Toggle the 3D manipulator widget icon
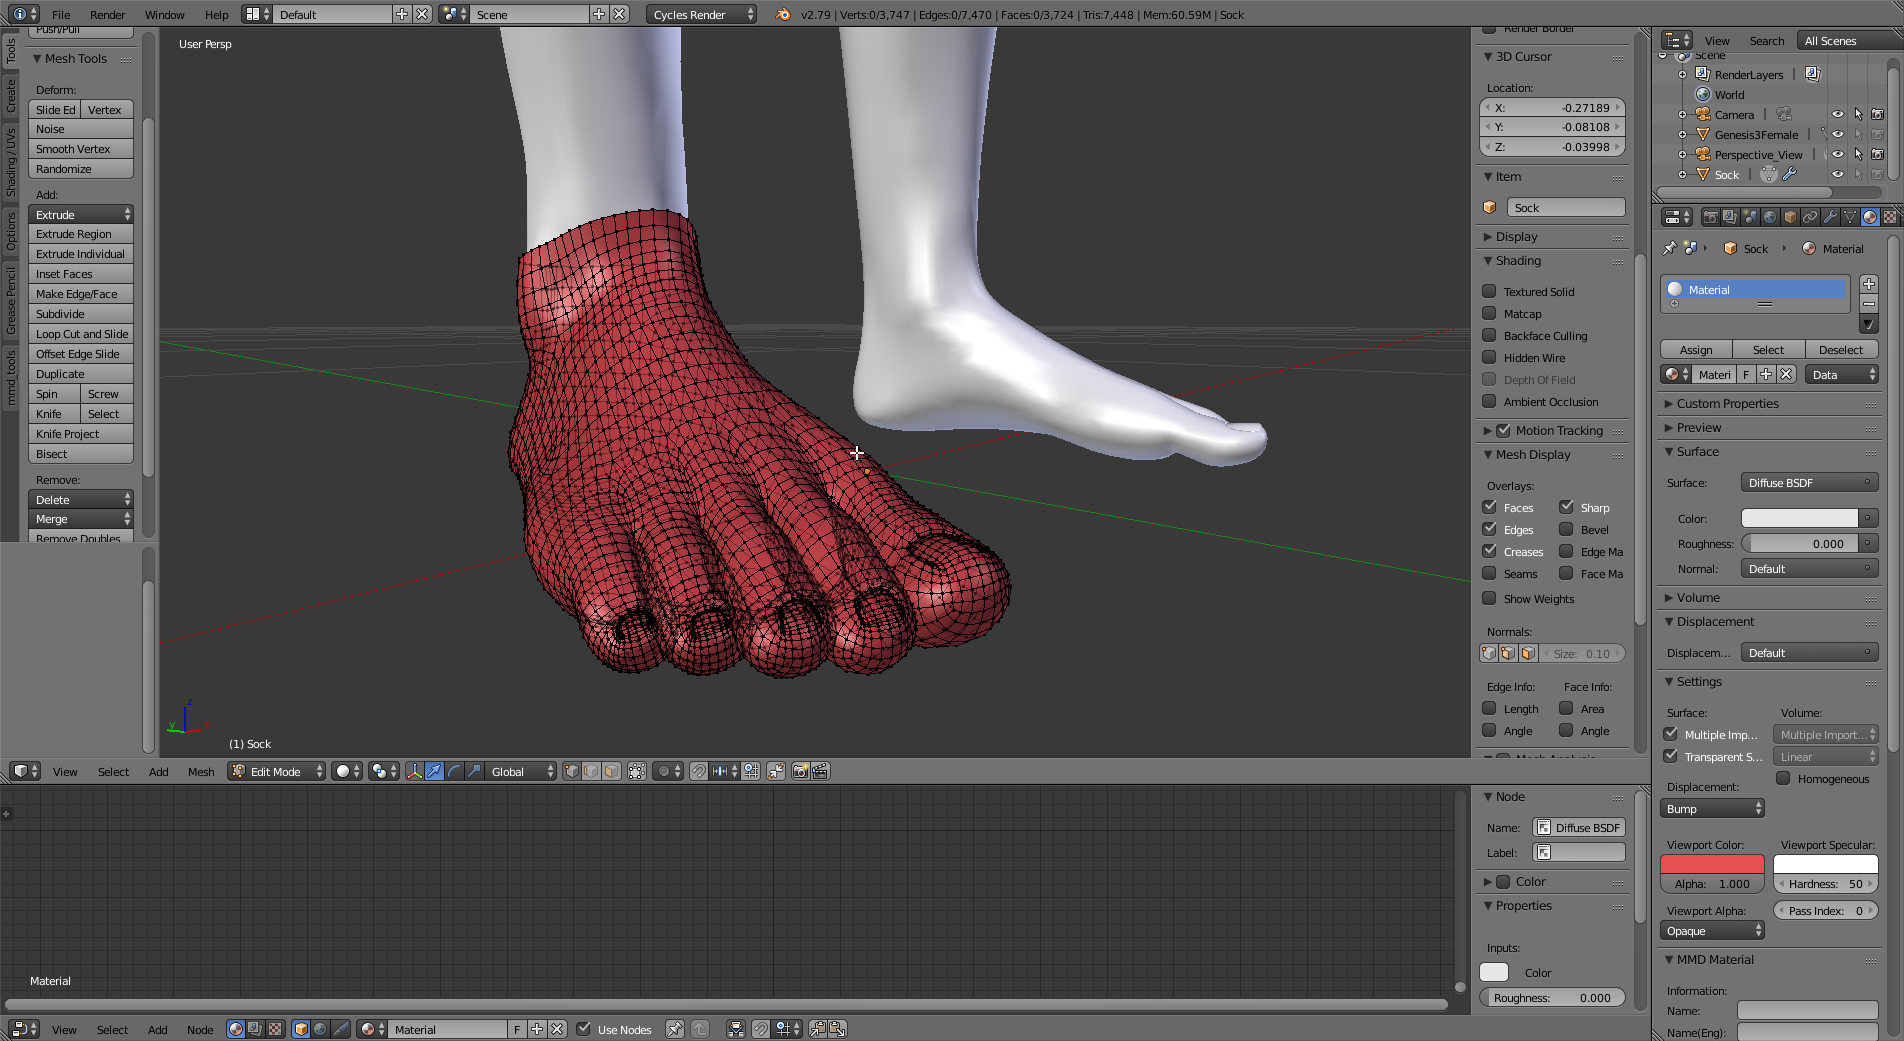 click(414, 771)
